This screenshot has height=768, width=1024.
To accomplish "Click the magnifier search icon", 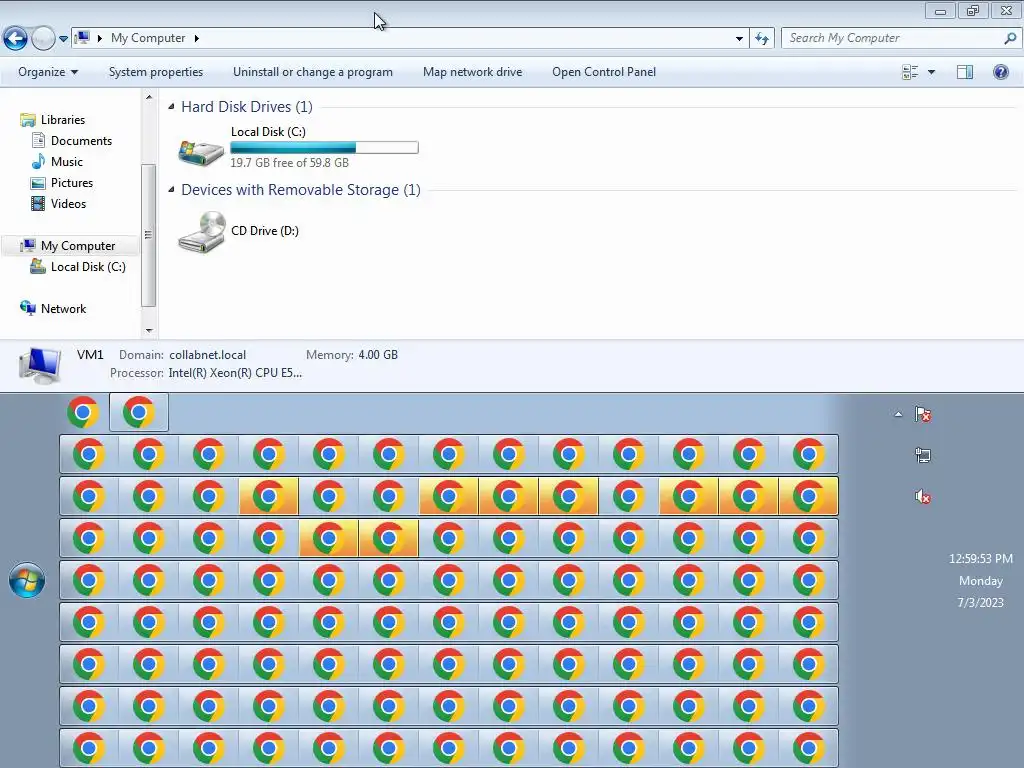I will click(1010, 38).
